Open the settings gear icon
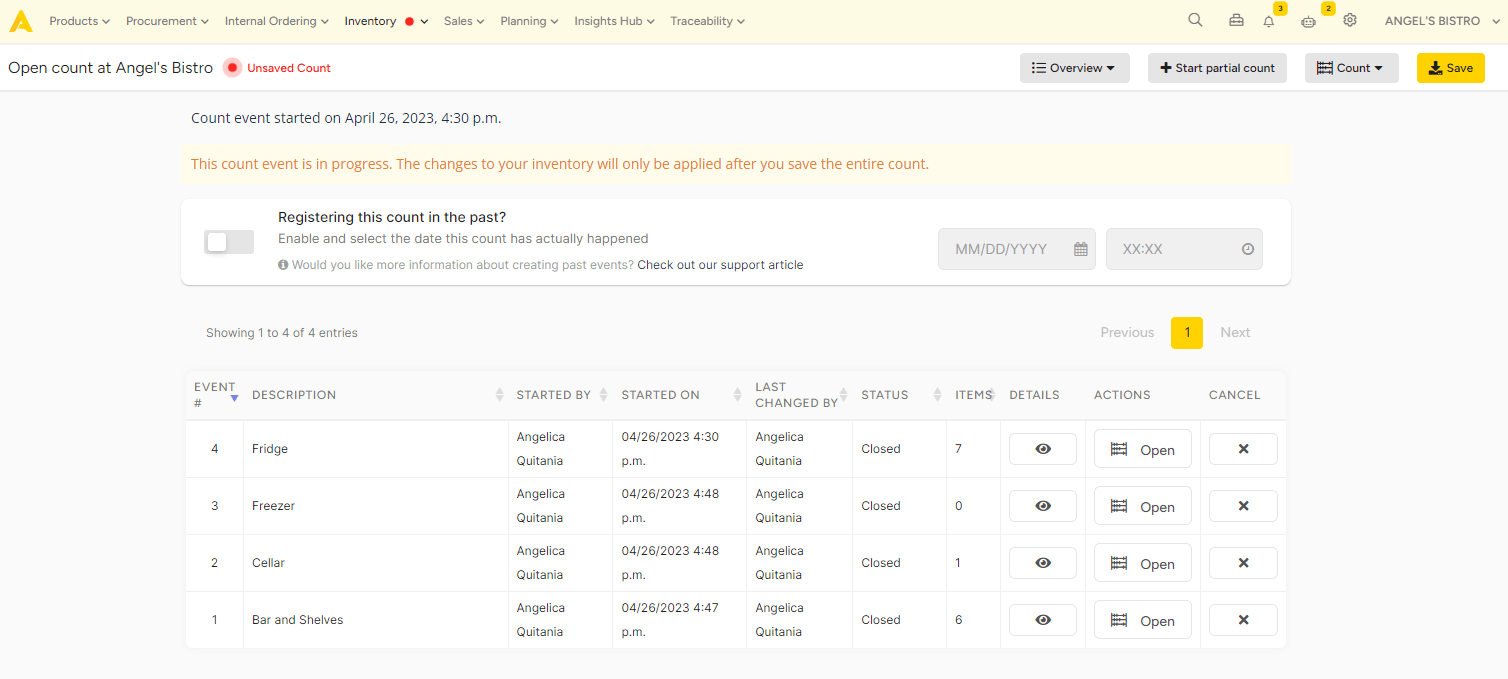The width and height of the screenshot is (1508, 679). tap(1350, 20)
